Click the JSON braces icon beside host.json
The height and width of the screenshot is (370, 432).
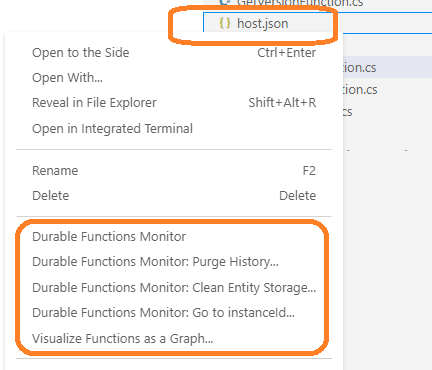pos(225,23)
